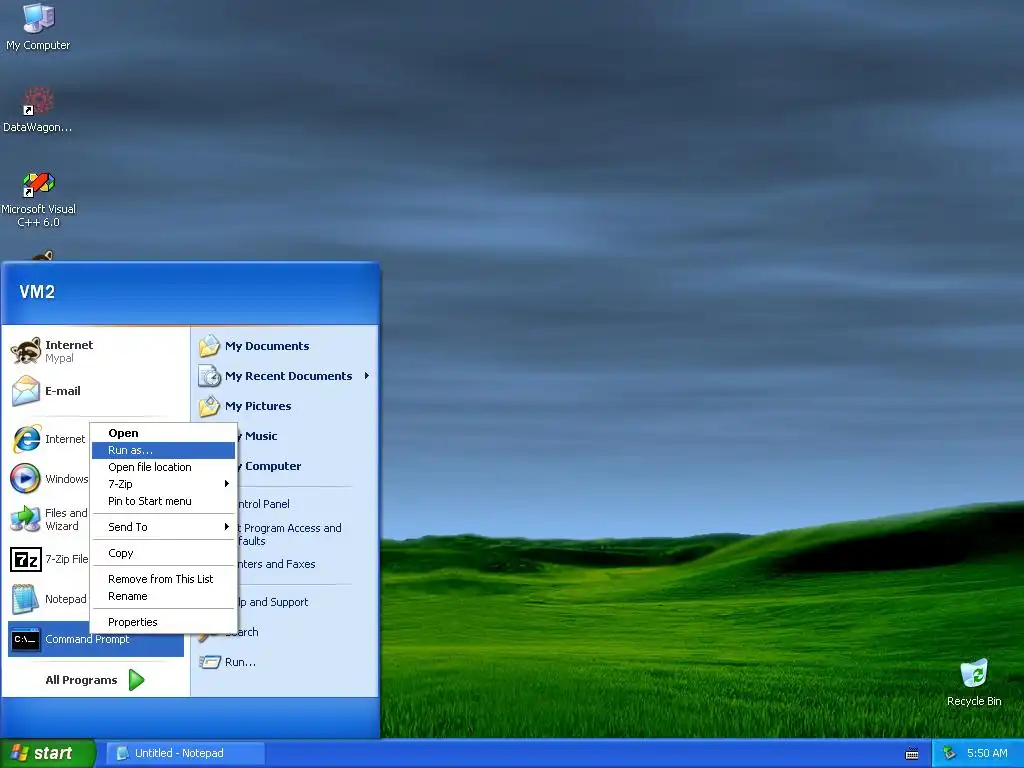Open Printers and Faxes
Screen dimensions: 1024x768
pyautogui.click(x=277, y=564)
